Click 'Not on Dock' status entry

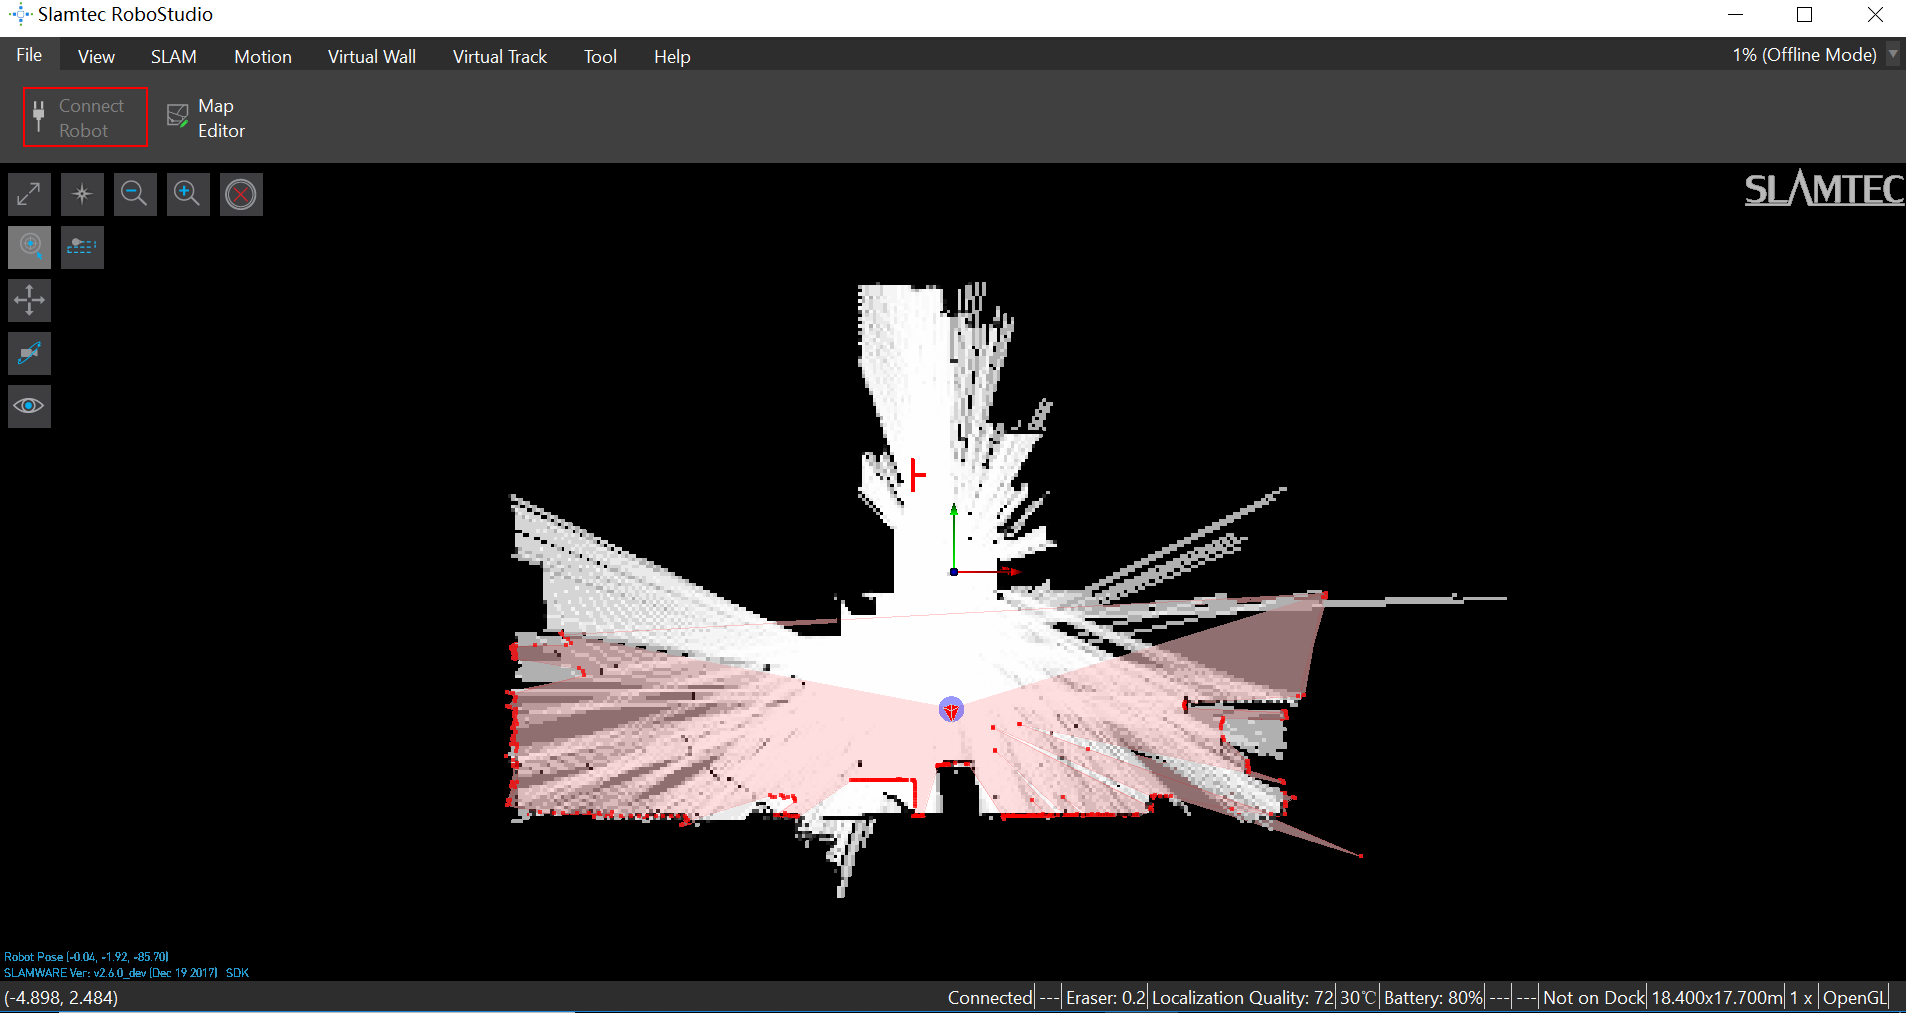[x=1593, y=997]
